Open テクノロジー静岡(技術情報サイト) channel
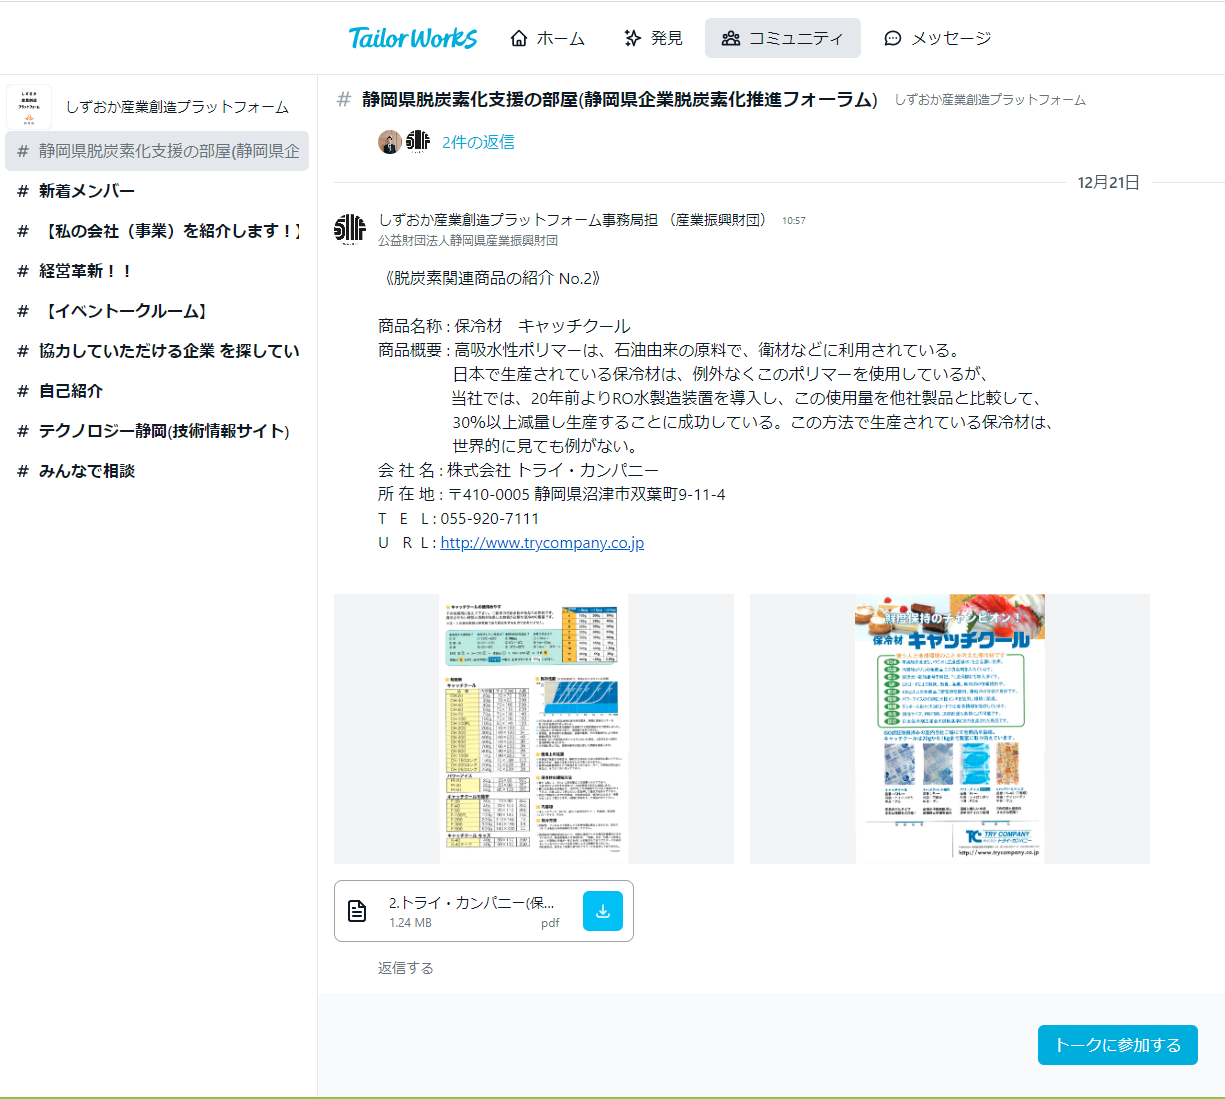The width and height of the screenshot is (1225, 1099). pos(157,431)
